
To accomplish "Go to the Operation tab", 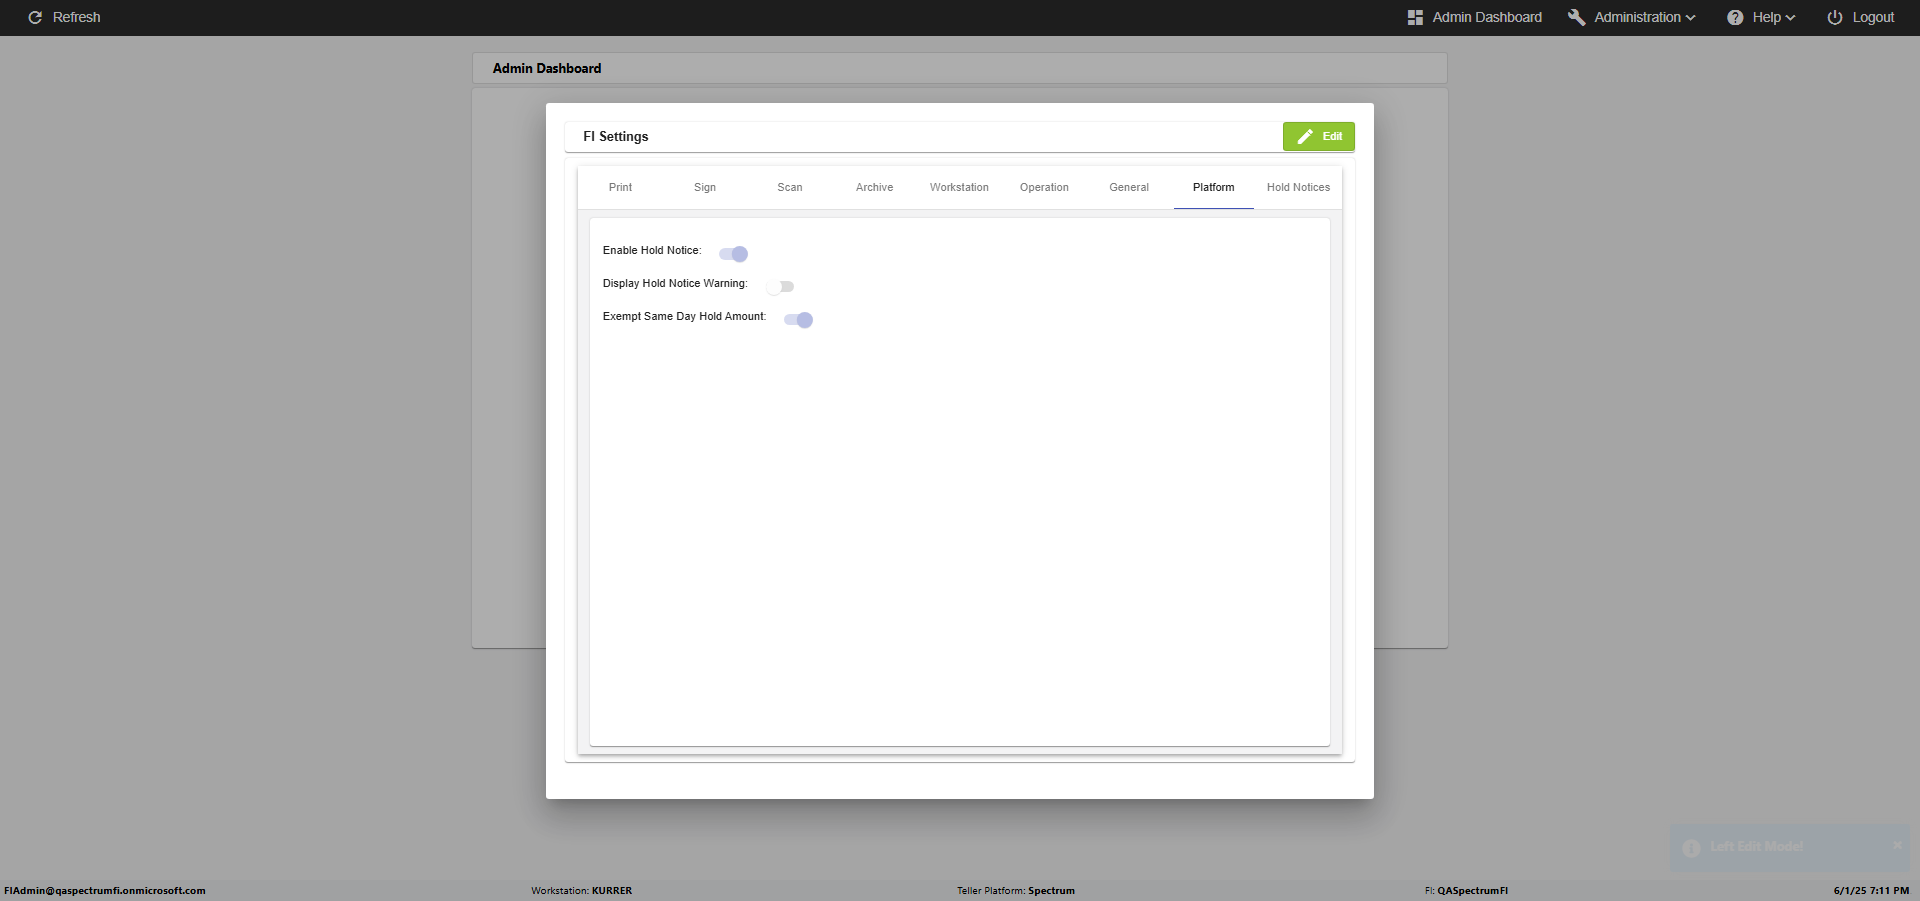I will (1044, 188).
